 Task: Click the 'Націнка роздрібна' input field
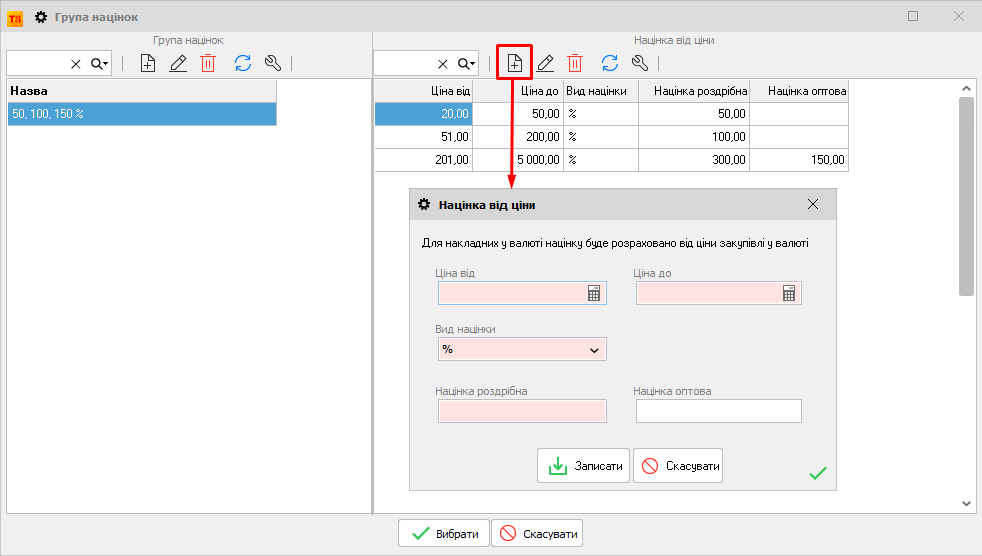pyautogui.click(x=522, y=411)
